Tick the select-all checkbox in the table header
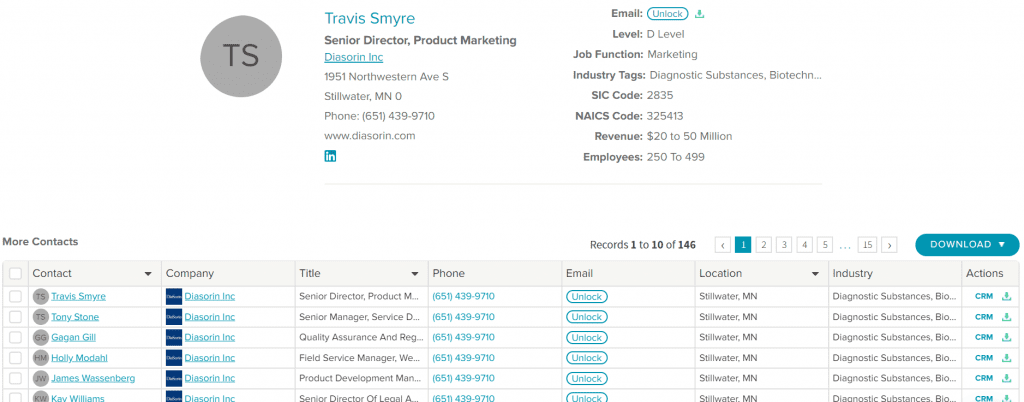Screen dimensions: 1024x402 click(x=15, y=273)
